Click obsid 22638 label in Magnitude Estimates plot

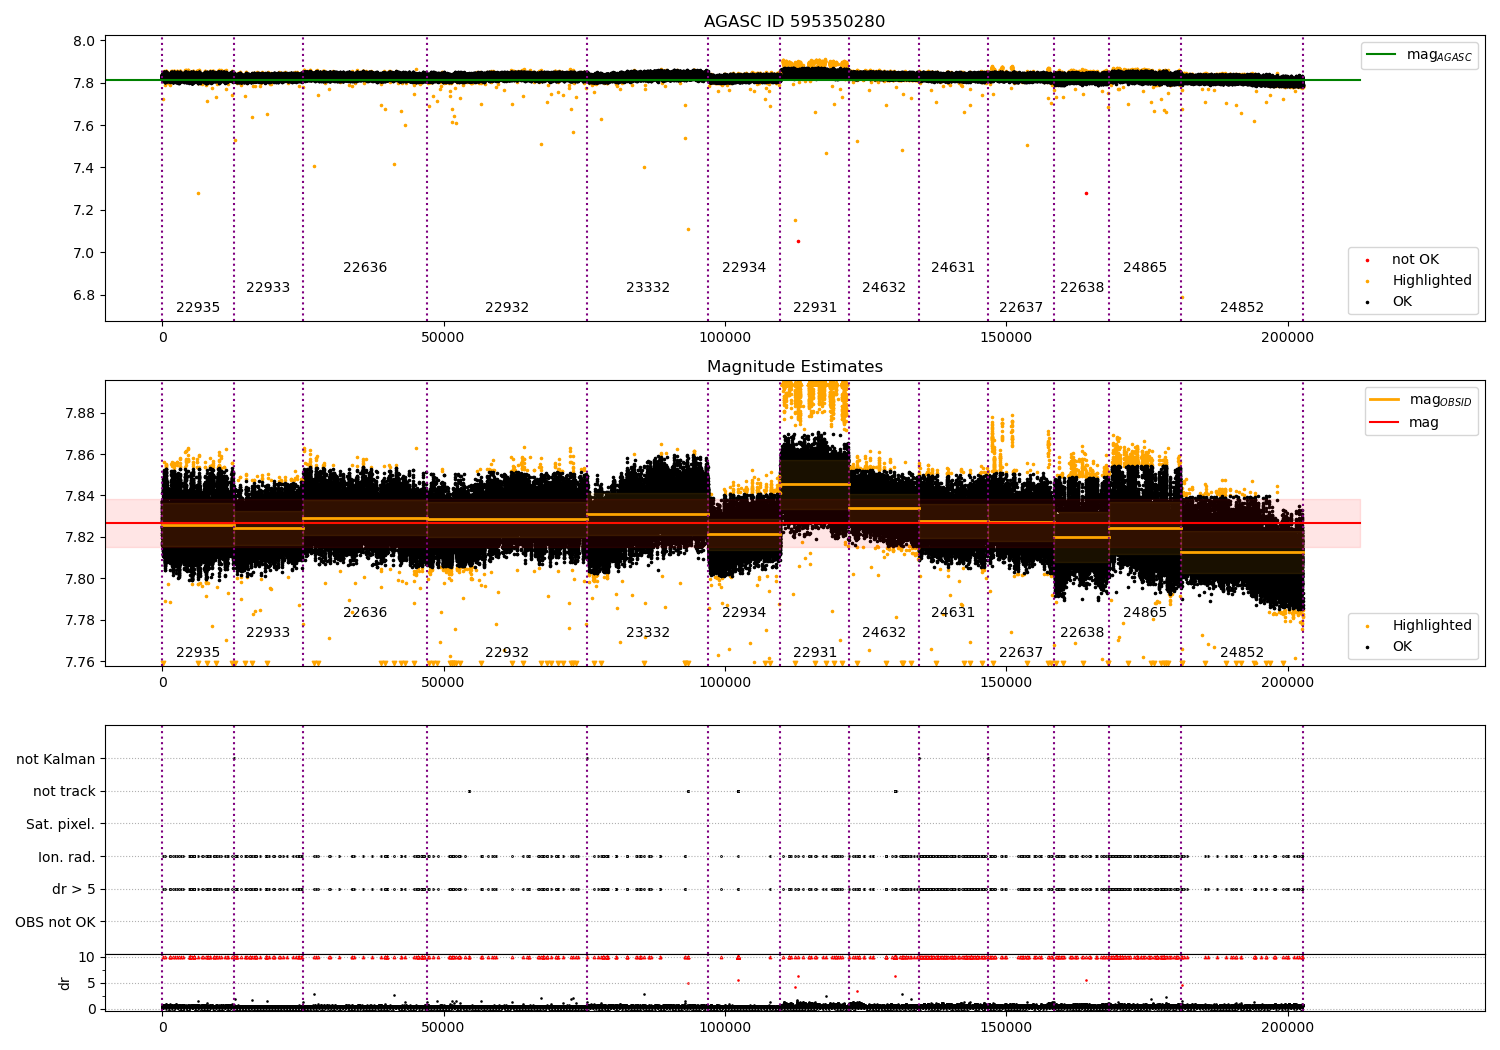(1082, 632)
